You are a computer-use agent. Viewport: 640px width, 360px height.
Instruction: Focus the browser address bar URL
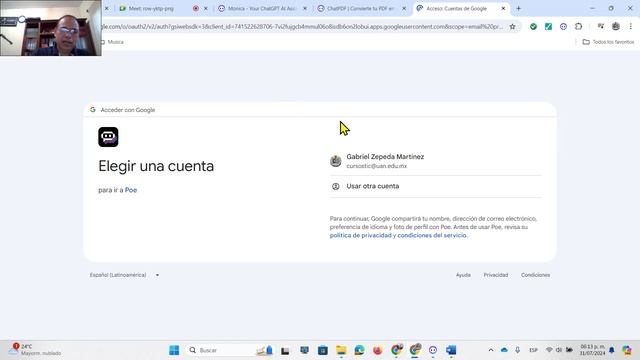[x=302, y=27]
